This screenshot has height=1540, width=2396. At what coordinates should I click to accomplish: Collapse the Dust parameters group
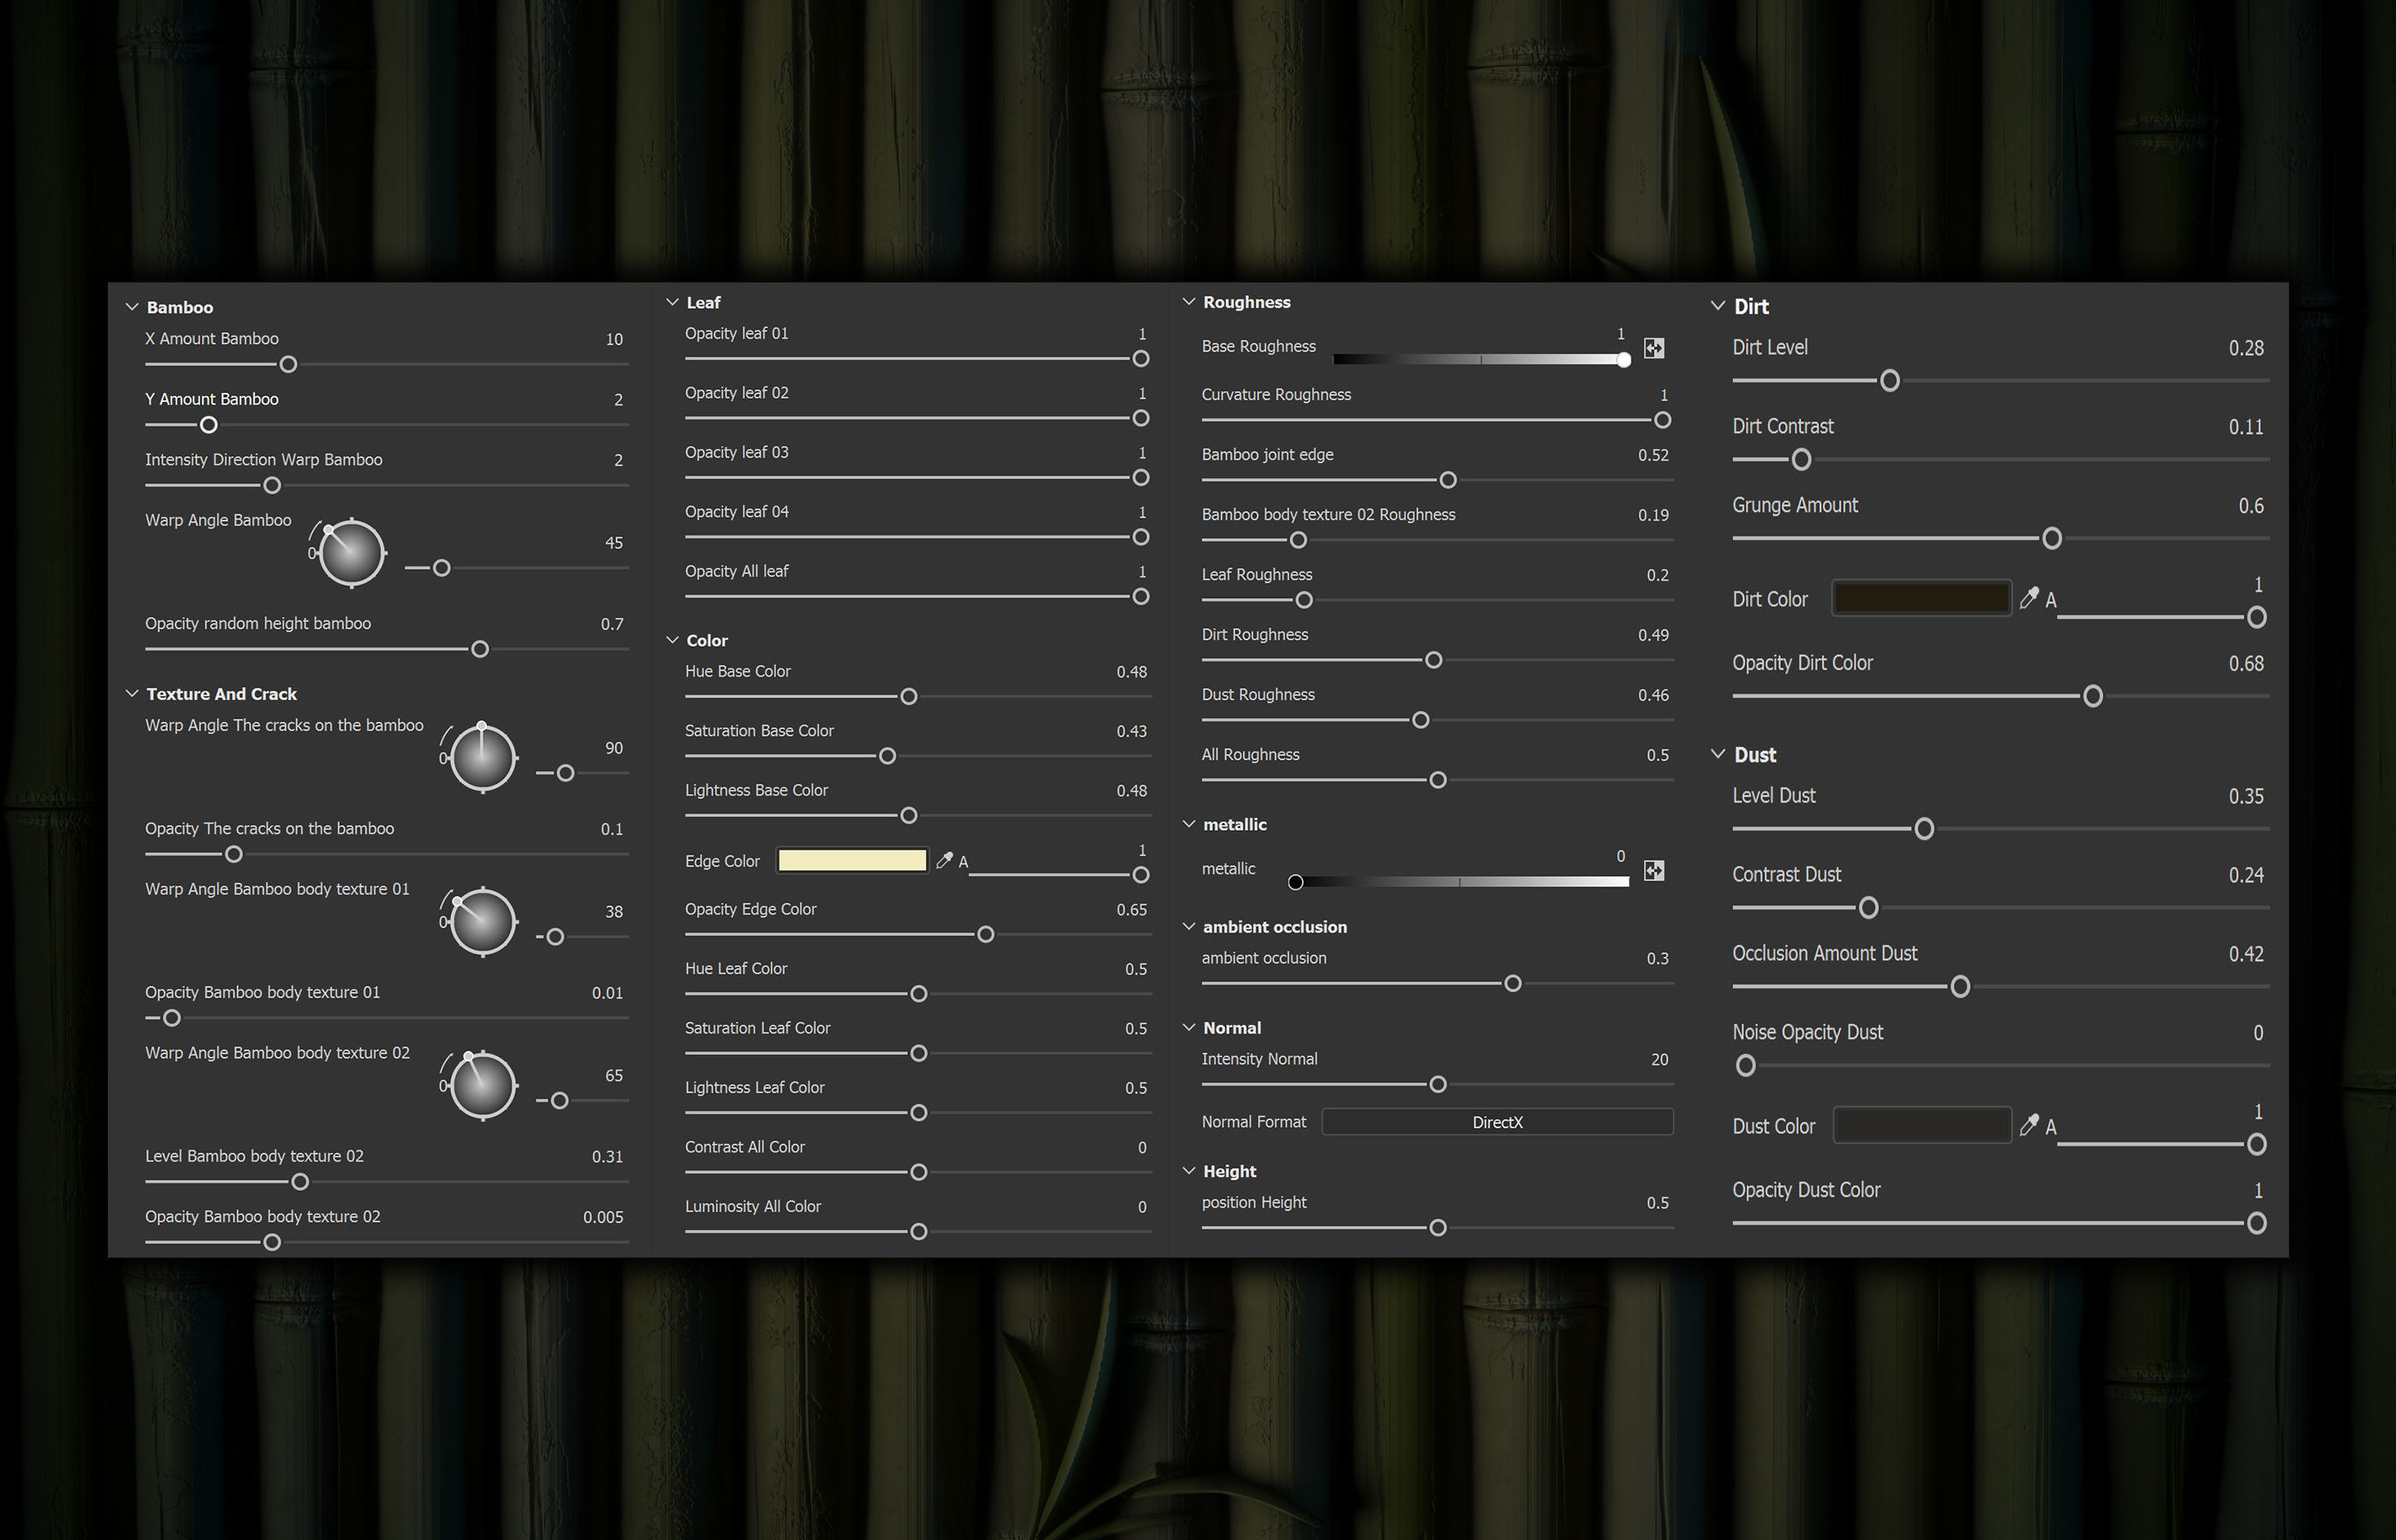point(1717,754)
